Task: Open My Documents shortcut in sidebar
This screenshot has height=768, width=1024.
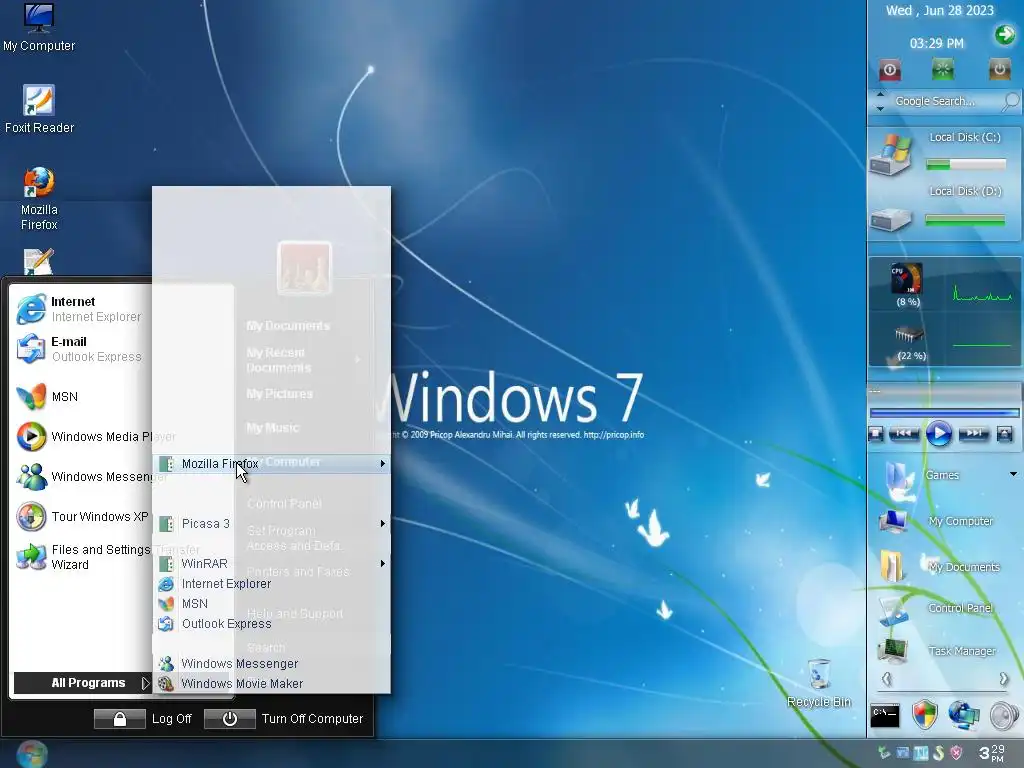Action: [x=938, y=566]
